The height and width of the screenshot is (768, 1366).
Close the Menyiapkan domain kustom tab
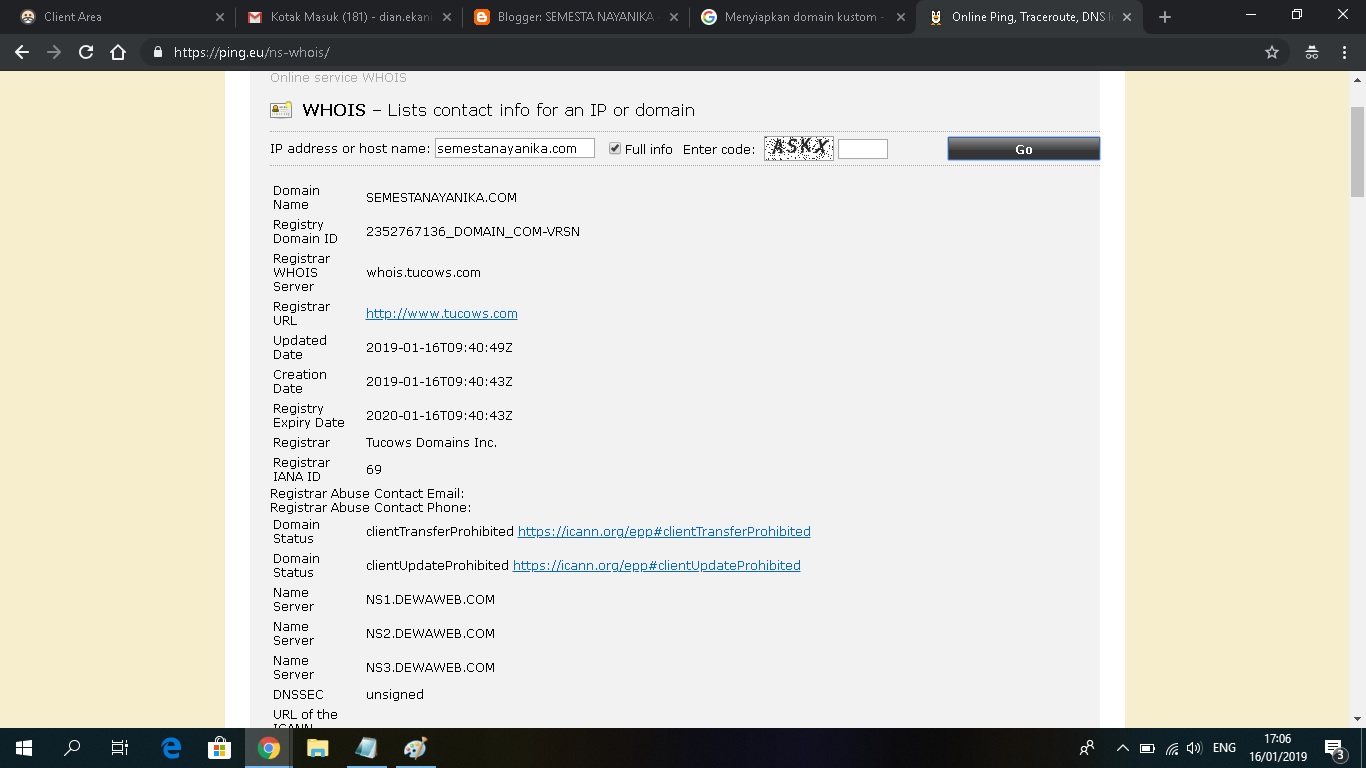[x=900, y=17]
